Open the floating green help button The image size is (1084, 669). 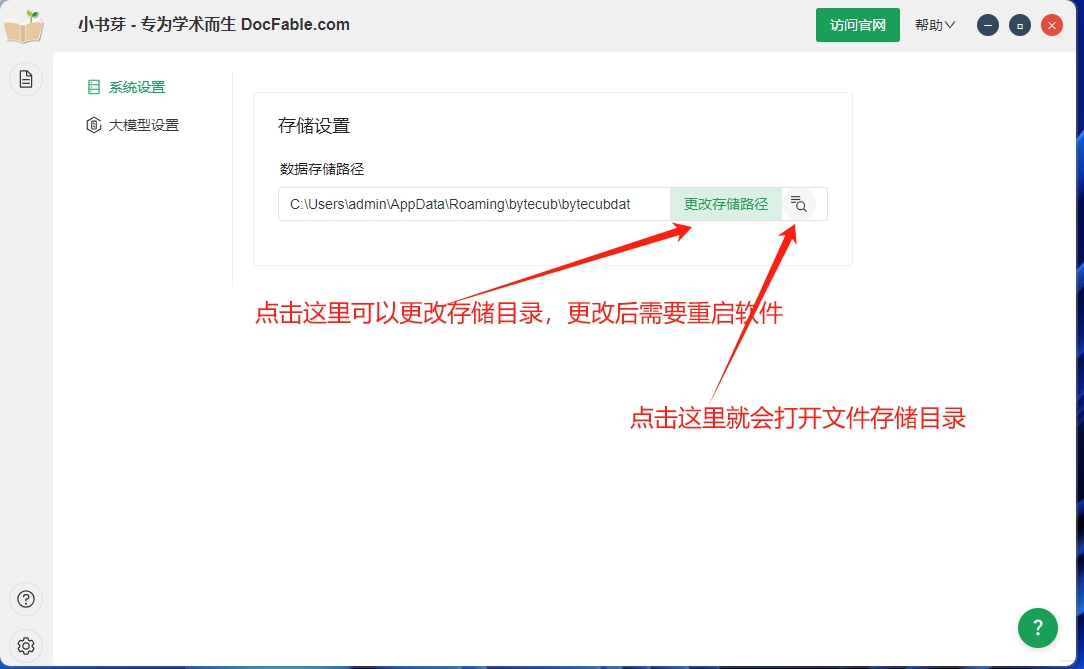pyautogui.click(x=1037, y=627)
